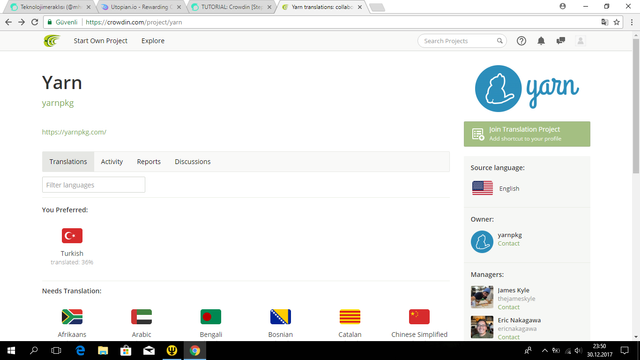Open the notifications bell icon
640x360 pixels.
point(541,41)
